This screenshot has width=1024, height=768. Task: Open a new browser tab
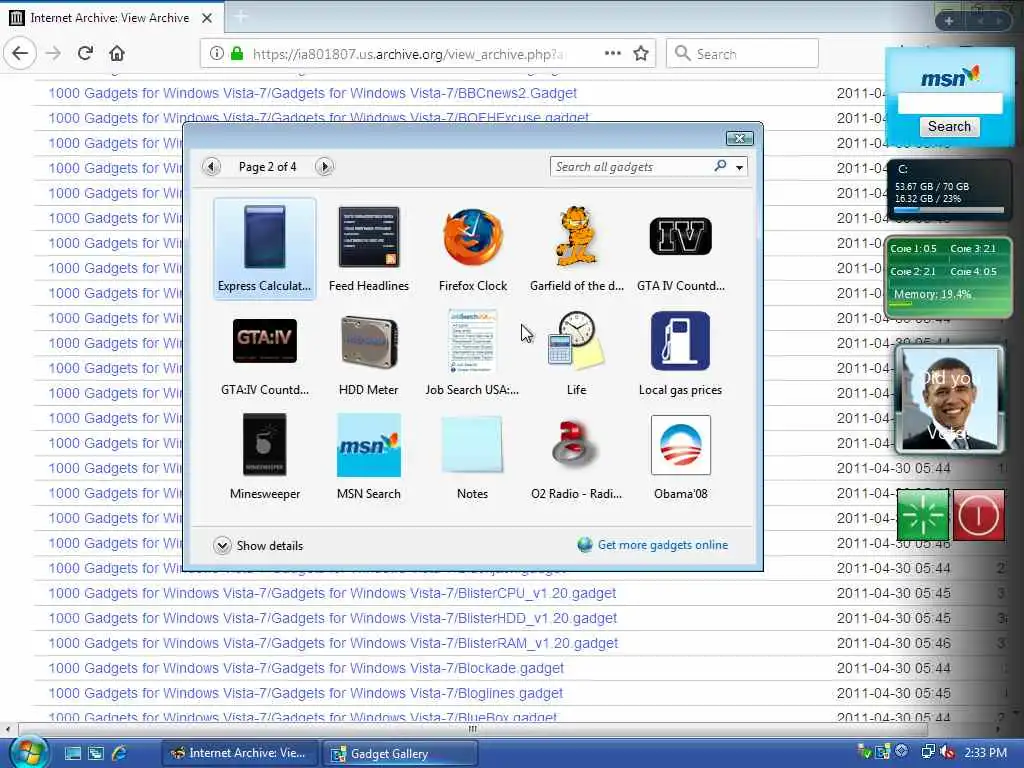(x=240, y=17)
